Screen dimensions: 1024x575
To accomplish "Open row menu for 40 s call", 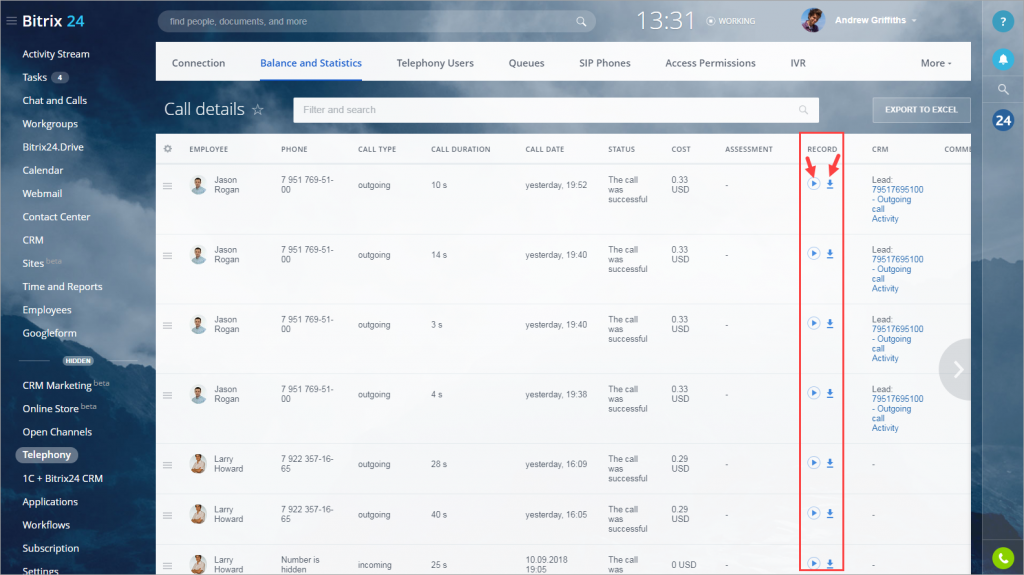I will pos(168,516).
